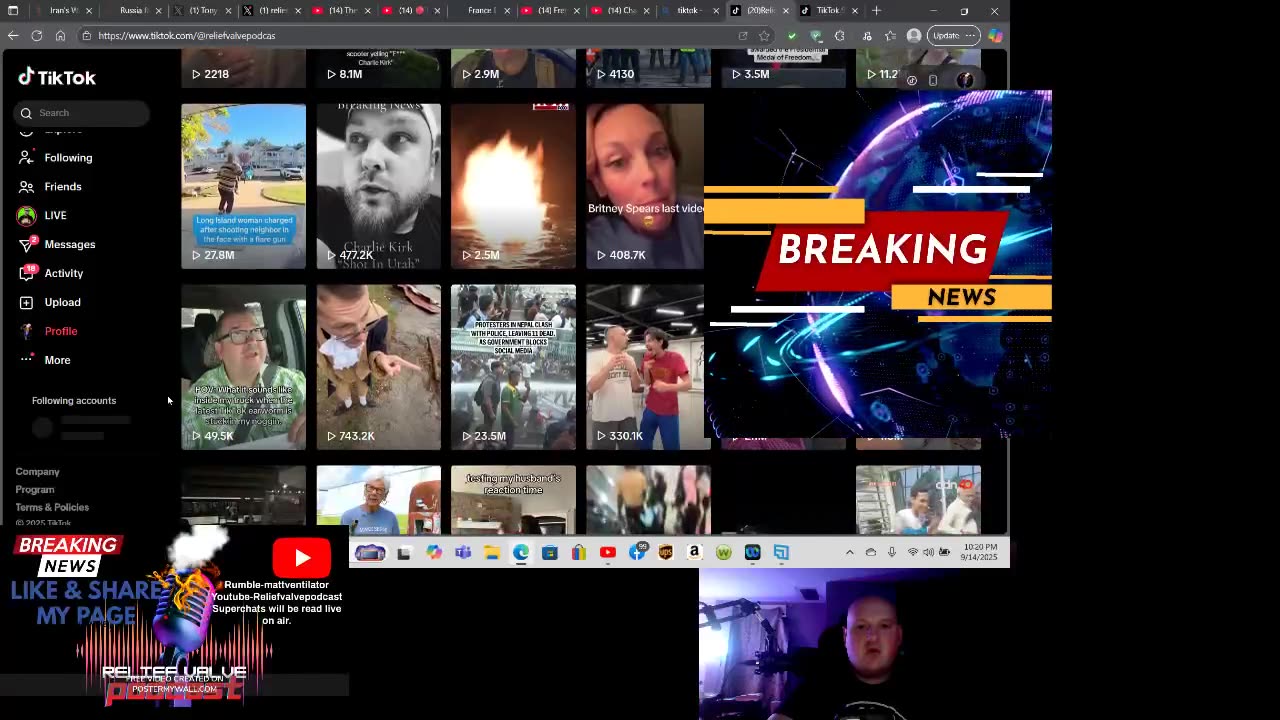The height and width of the screenshot is (720, 1280).
Task: Expand Company footer link
Action: (x=37, y=472)
